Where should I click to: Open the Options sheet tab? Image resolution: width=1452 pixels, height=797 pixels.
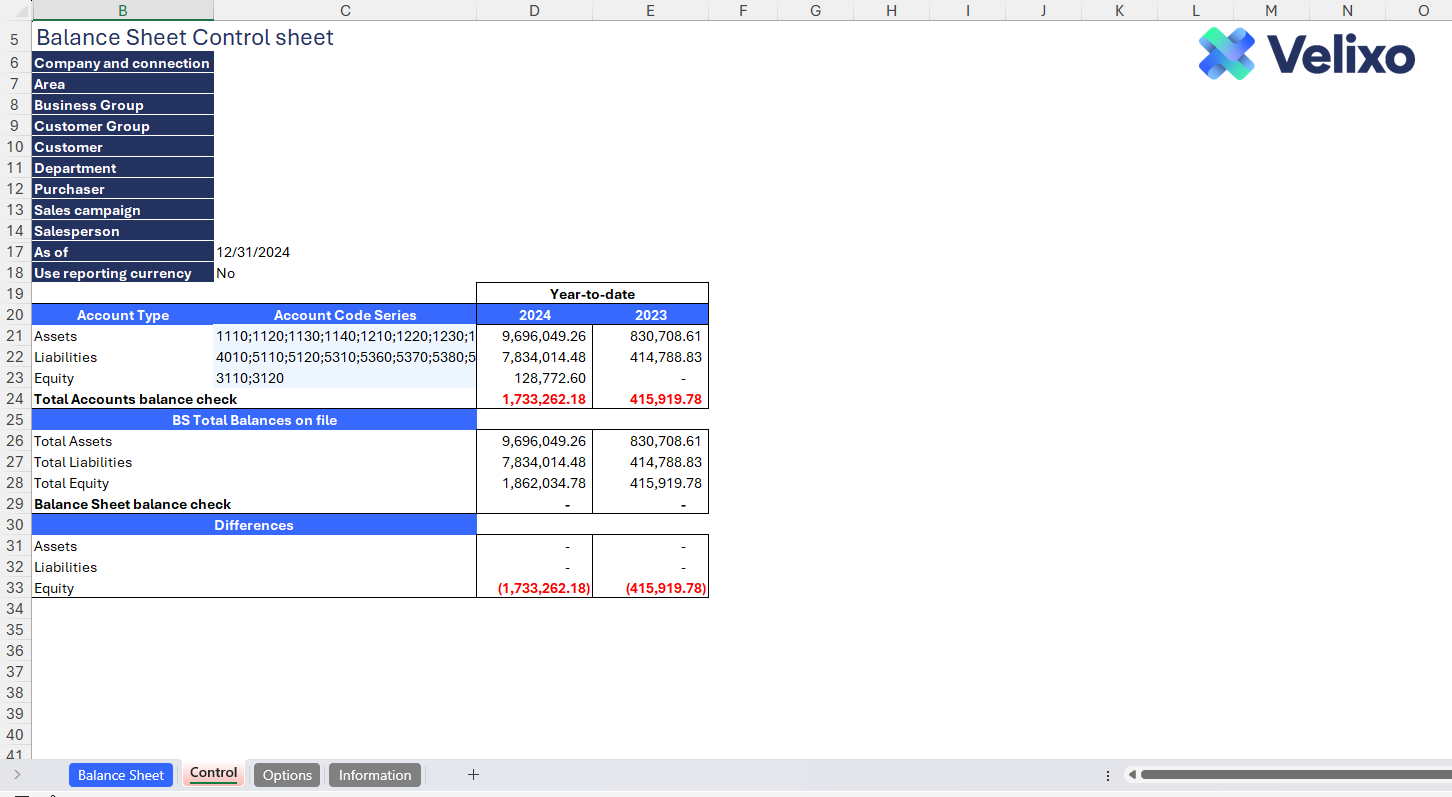coord(287,775)
